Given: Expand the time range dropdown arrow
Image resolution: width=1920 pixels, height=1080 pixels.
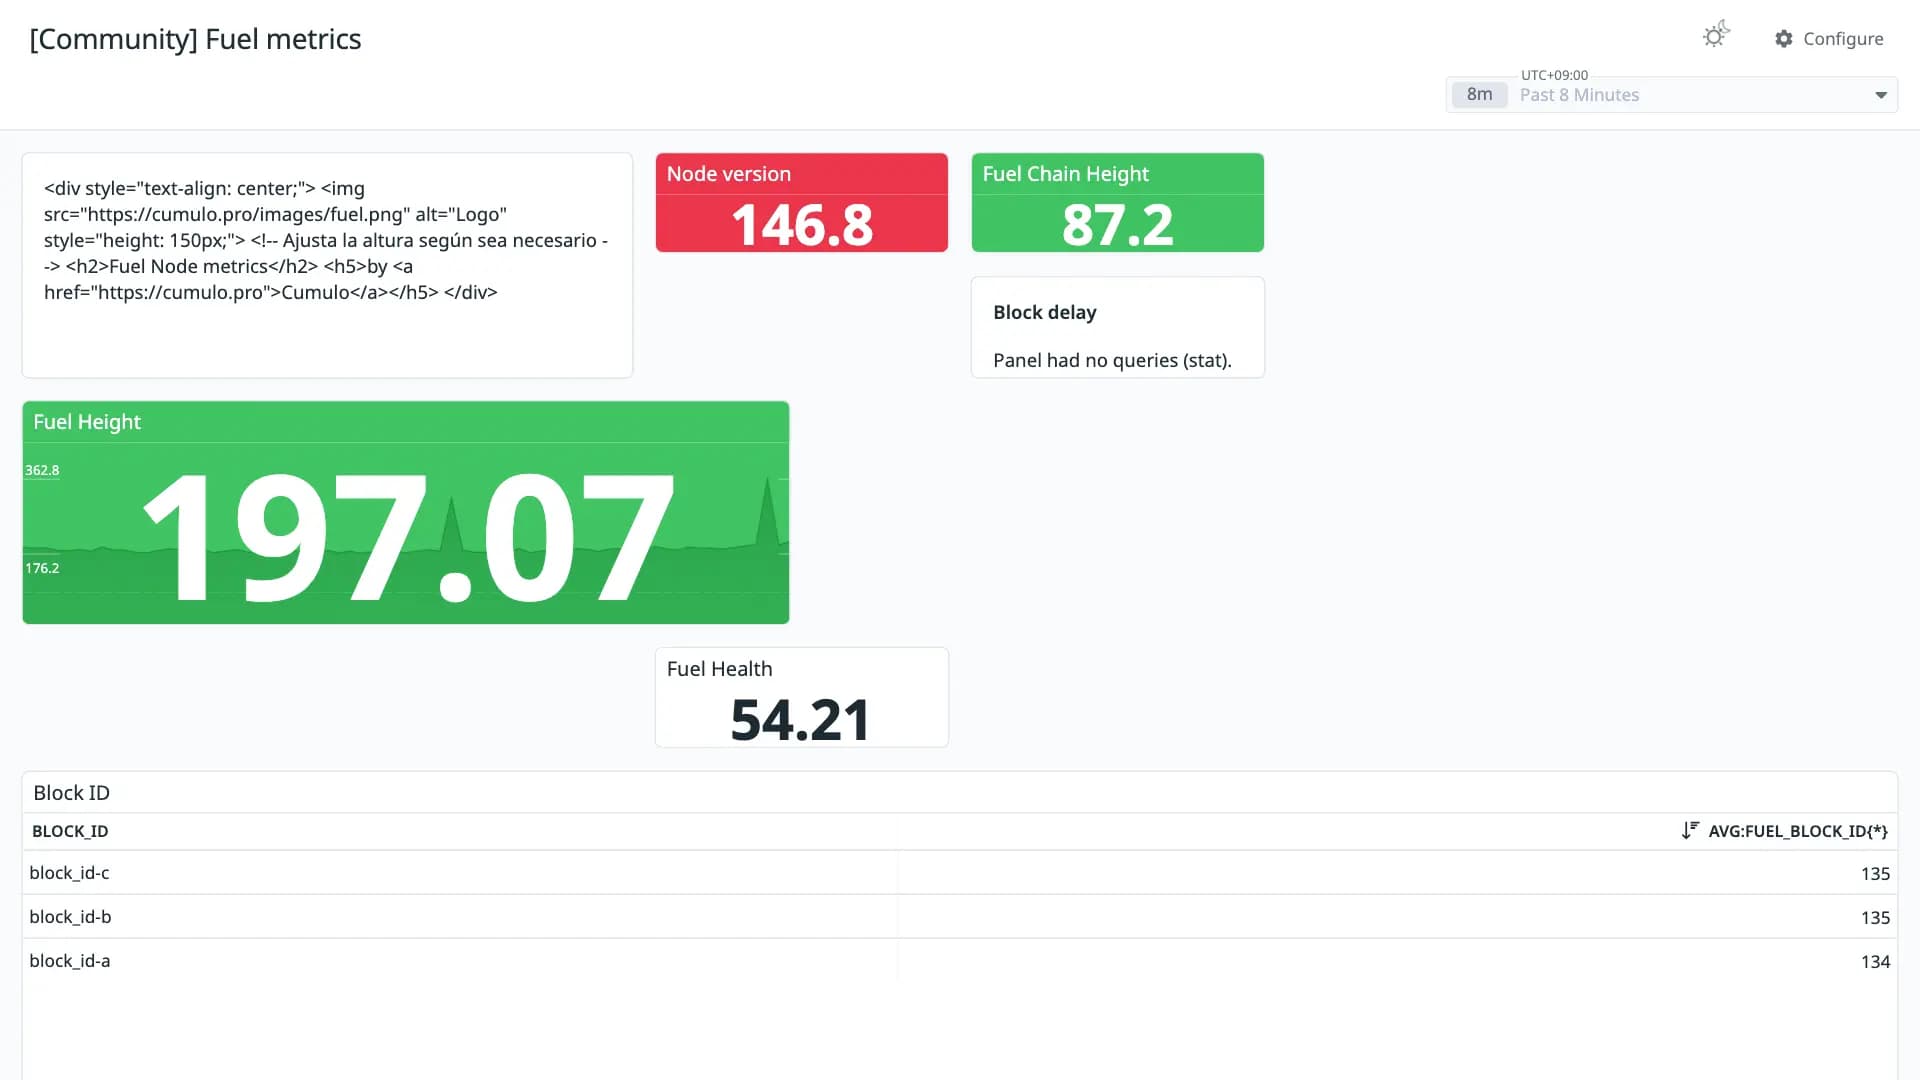Looking at the screenshot, I should (1880, 95).
